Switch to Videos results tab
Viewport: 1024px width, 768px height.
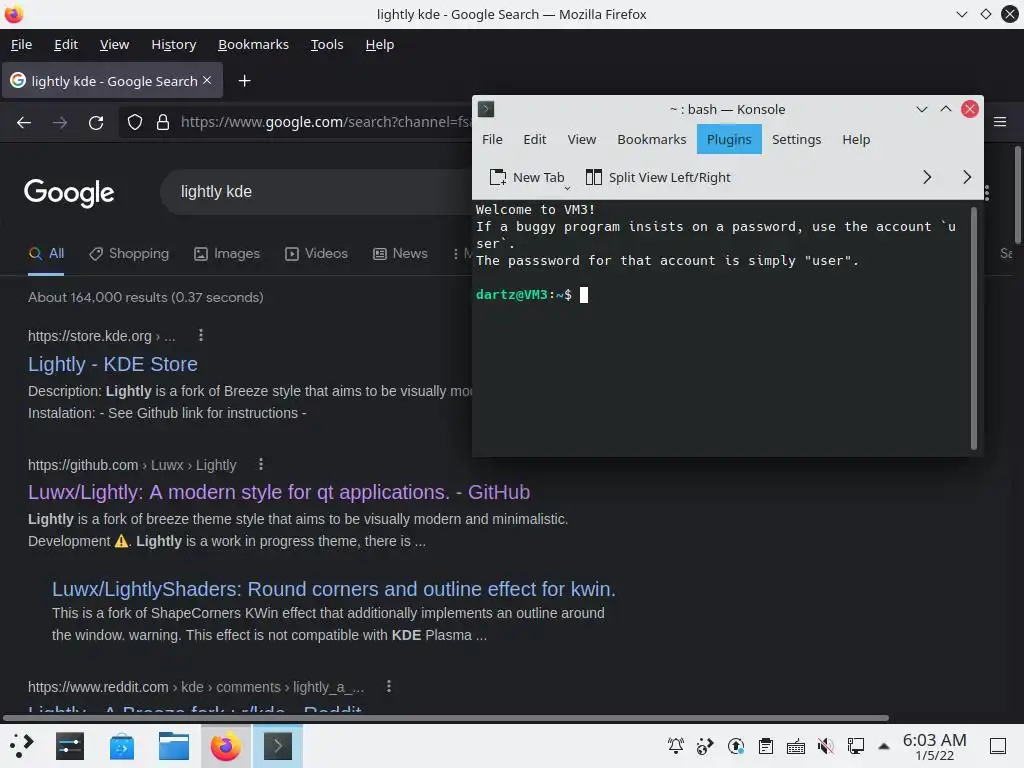(316, 253)
